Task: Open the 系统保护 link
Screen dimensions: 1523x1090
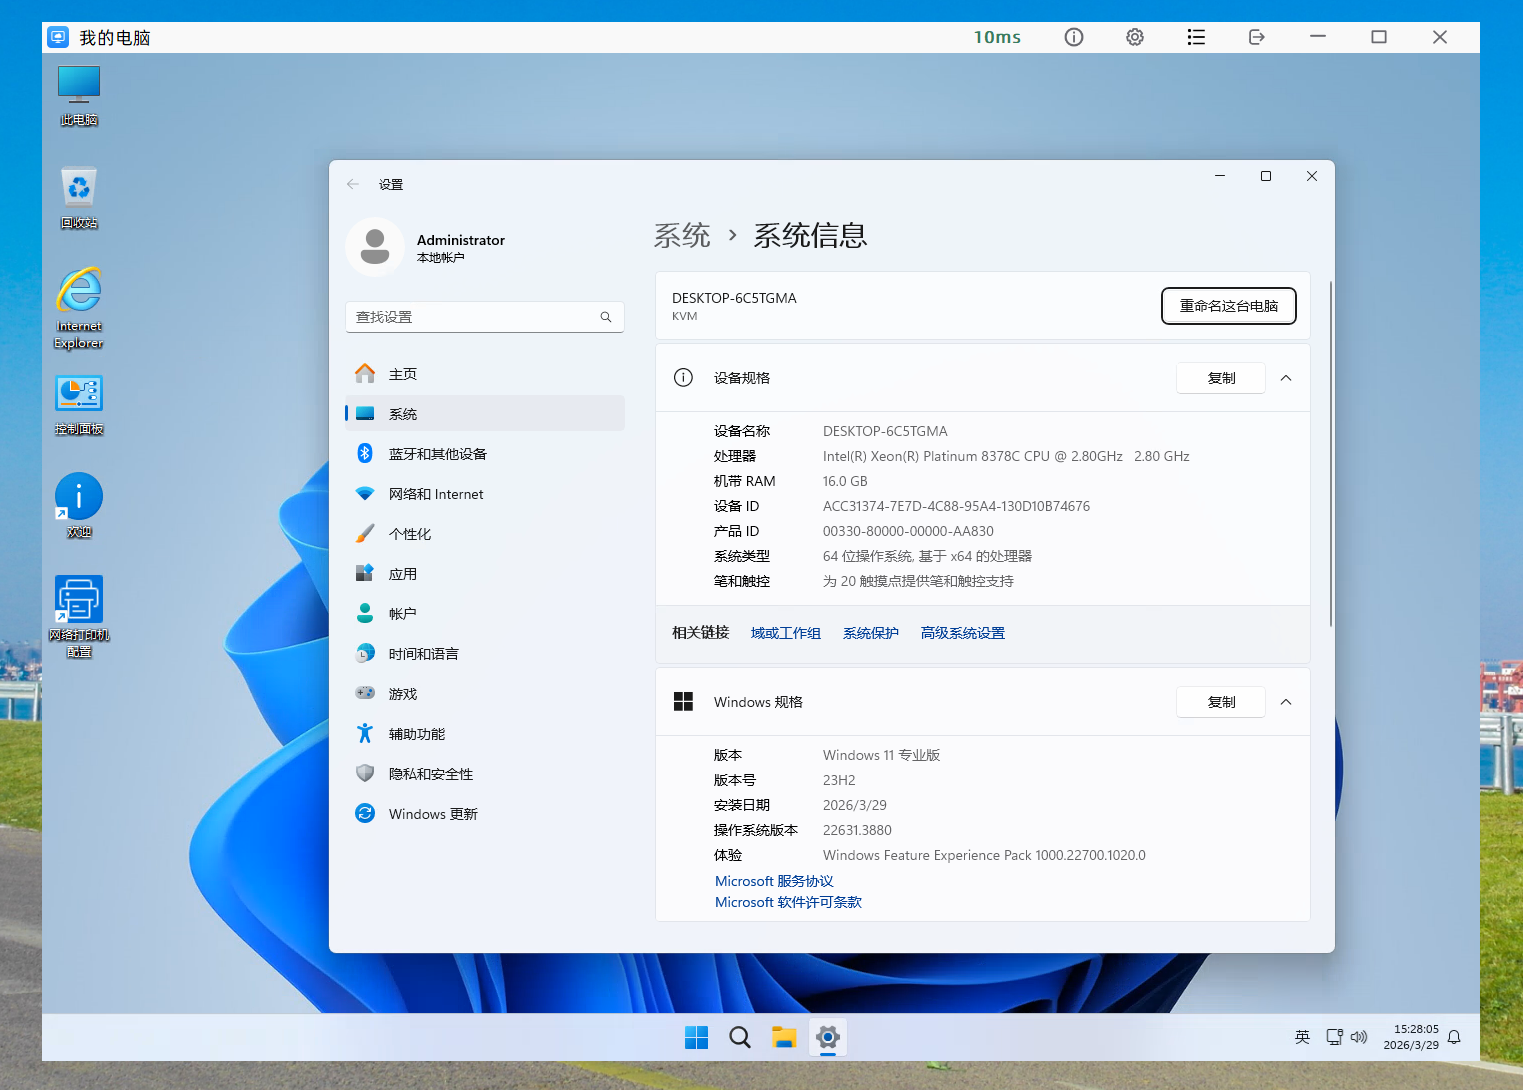Action: [x=871, y=633]
